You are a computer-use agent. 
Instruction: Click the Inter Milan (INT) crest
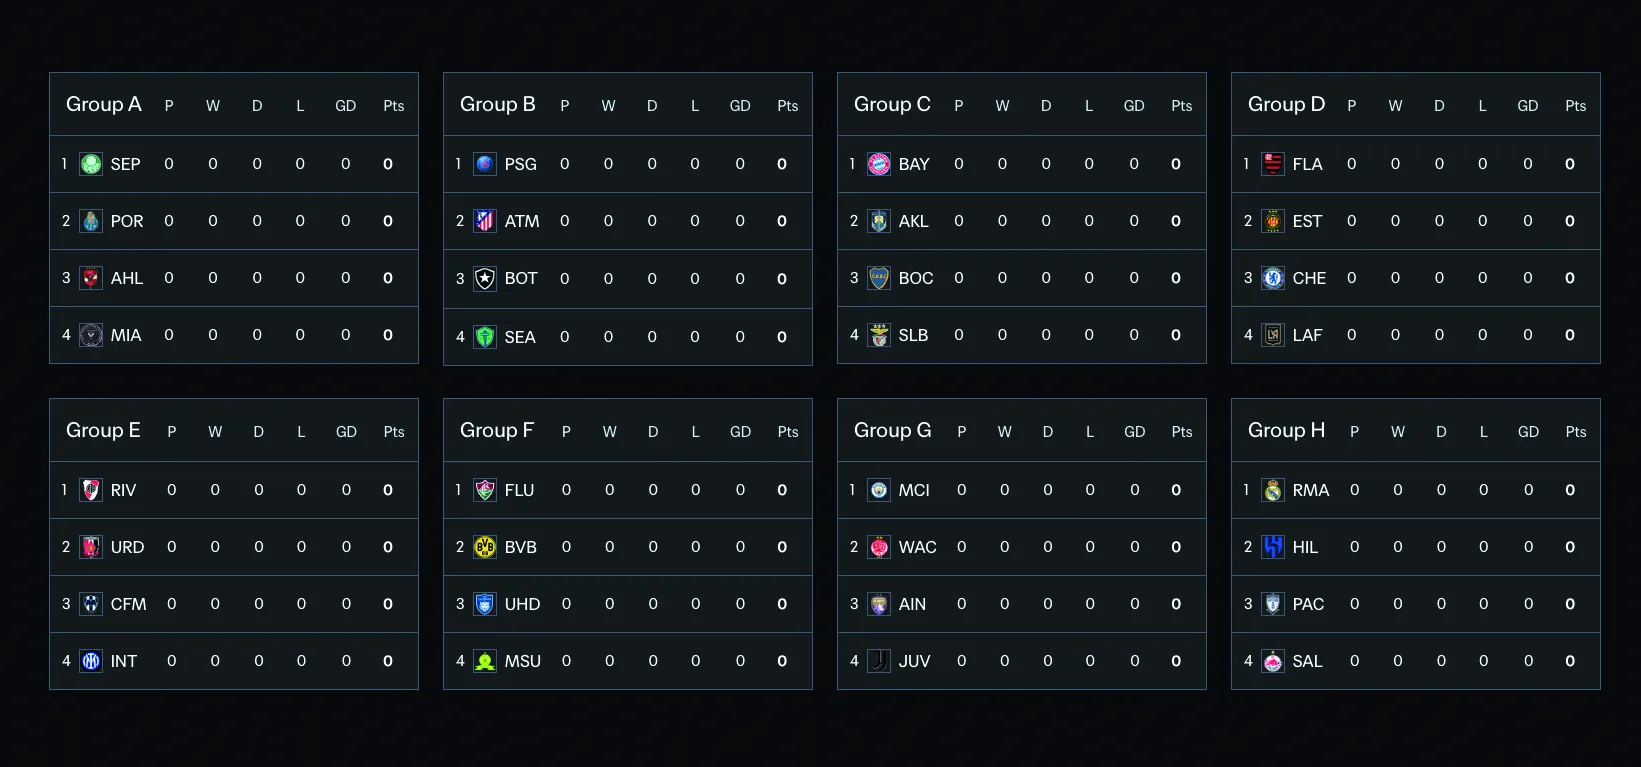click(x=91, y=661)
